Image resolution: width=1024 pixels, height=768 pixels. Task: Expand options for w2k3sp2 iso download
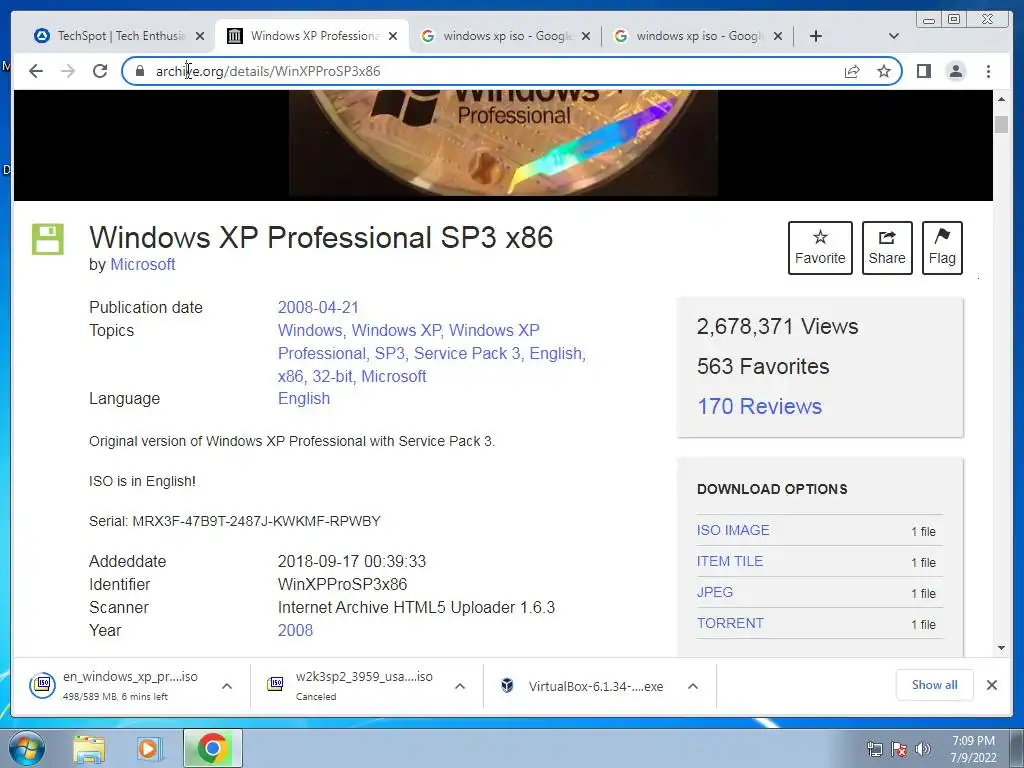pyautogui.click(x=460, y=686)
